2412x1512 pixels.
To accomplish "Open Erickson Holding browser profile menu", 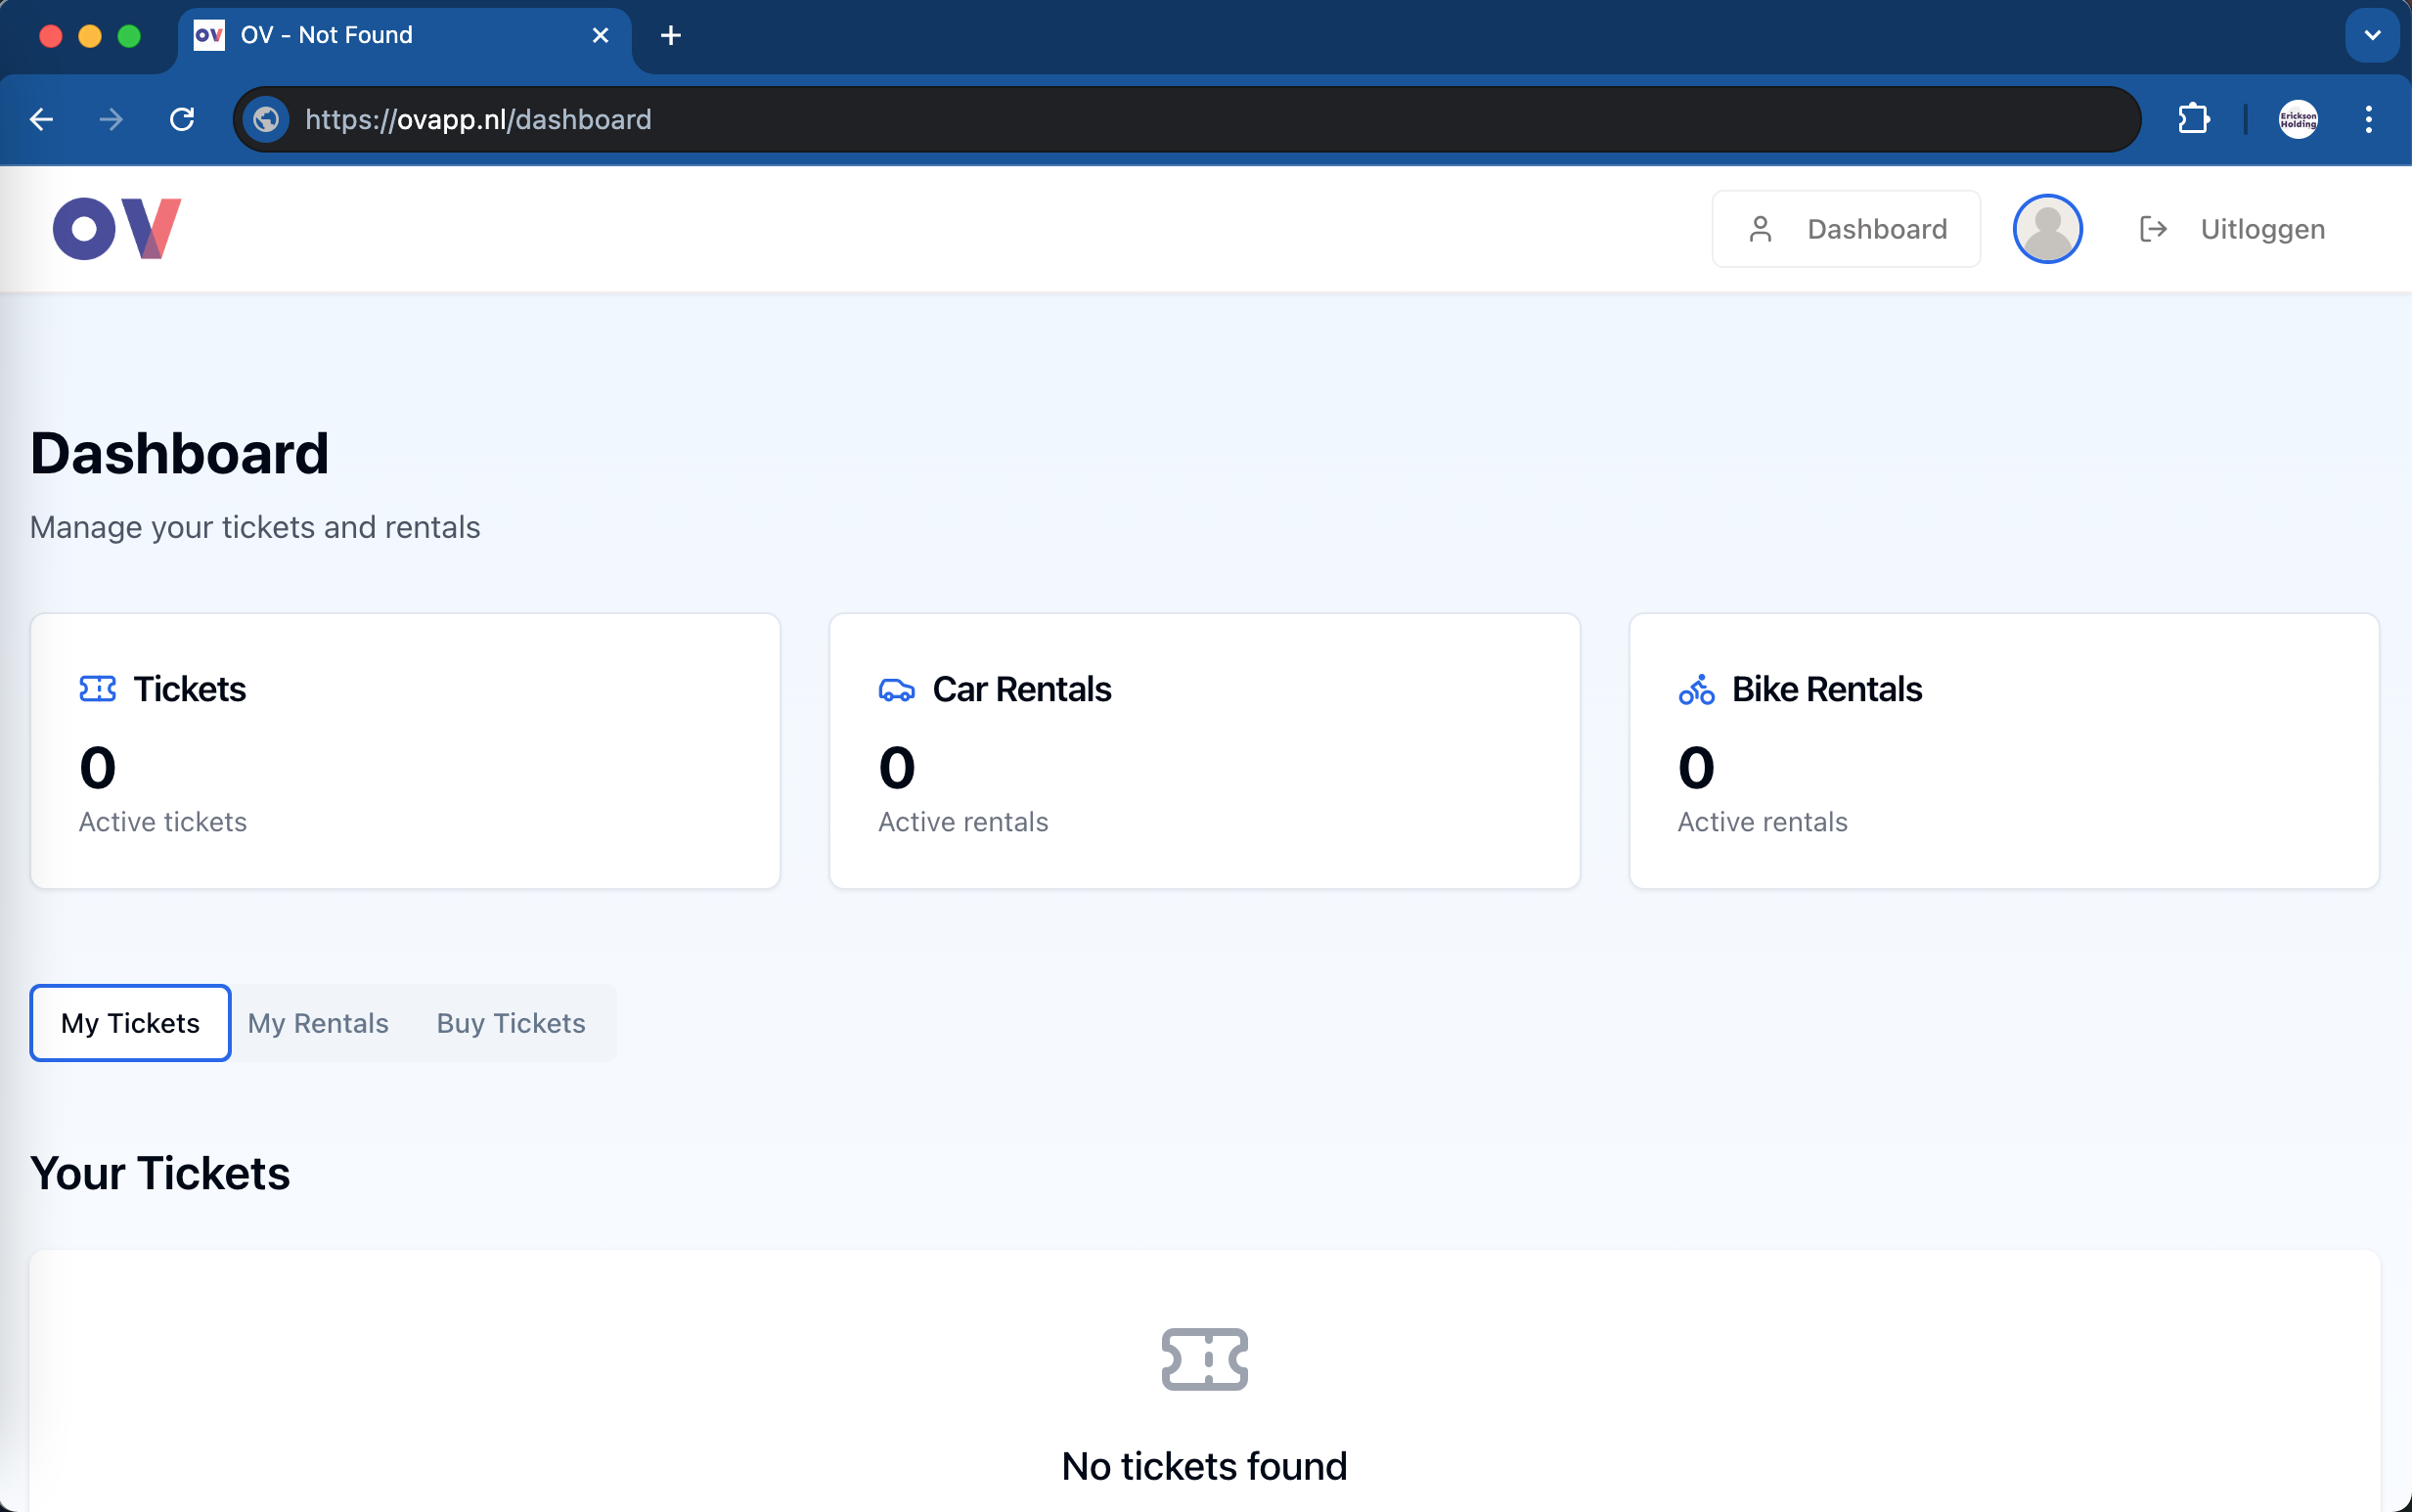I will tap(2297, 119).
